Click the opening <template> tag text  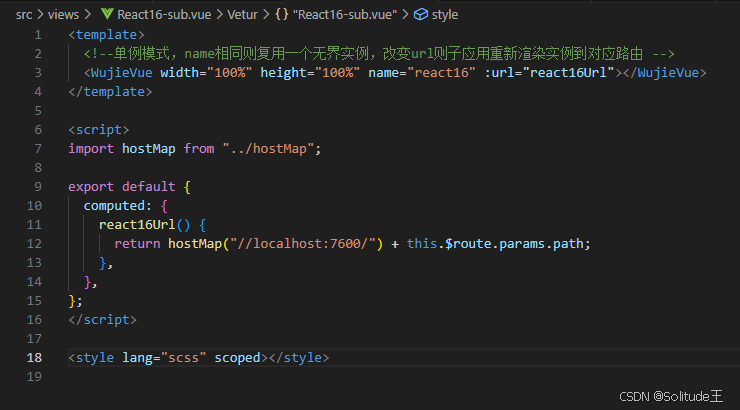point(106,35)
